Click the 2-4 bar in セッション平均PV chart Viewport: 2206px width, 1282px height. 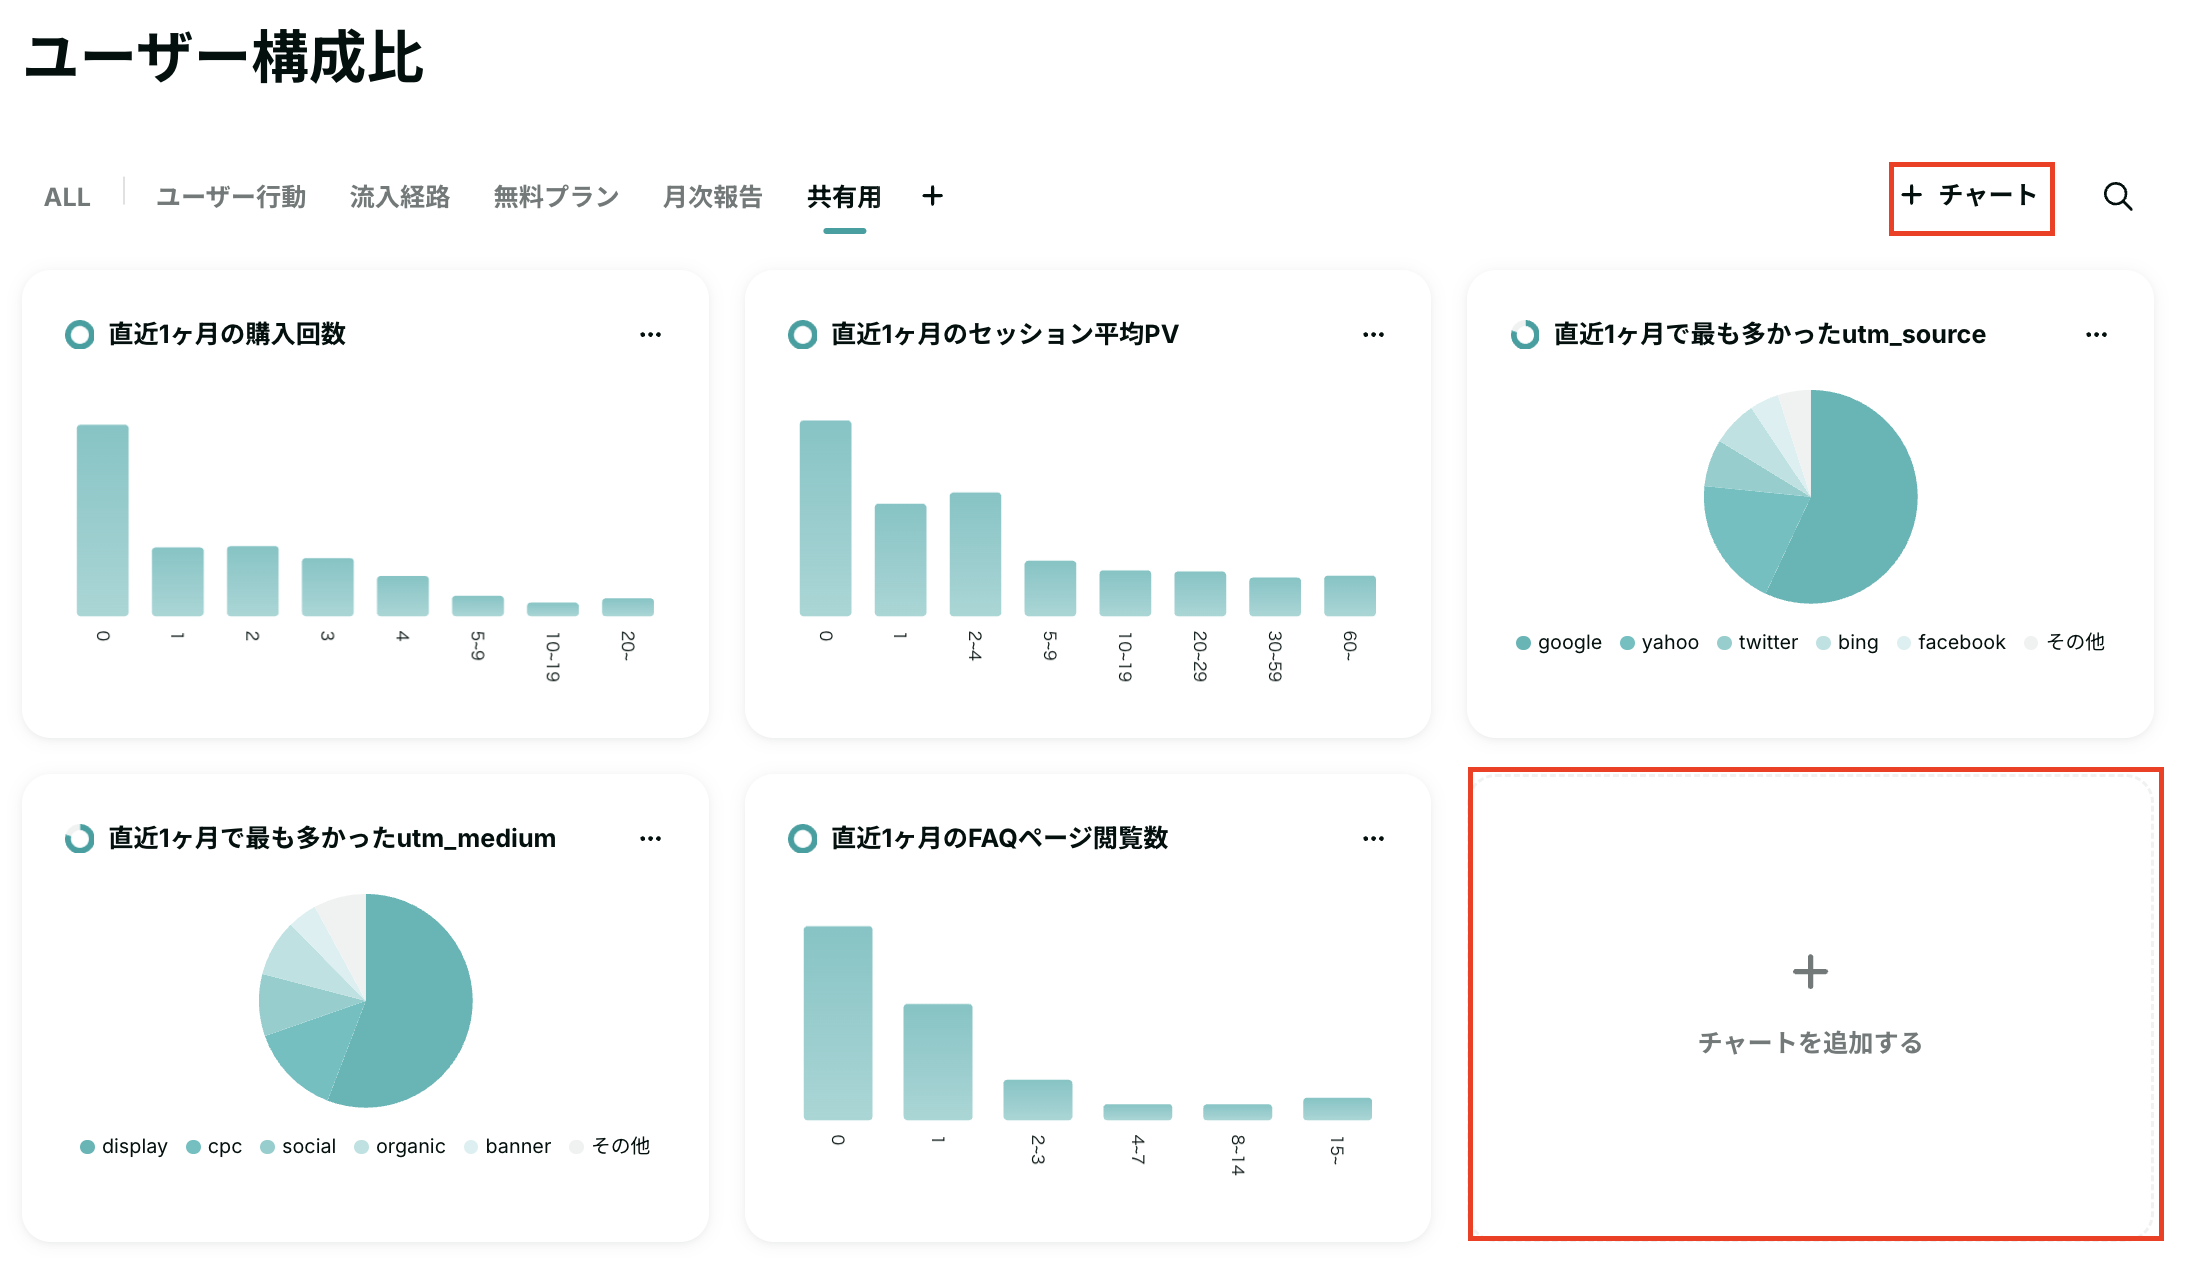(975, 554)
